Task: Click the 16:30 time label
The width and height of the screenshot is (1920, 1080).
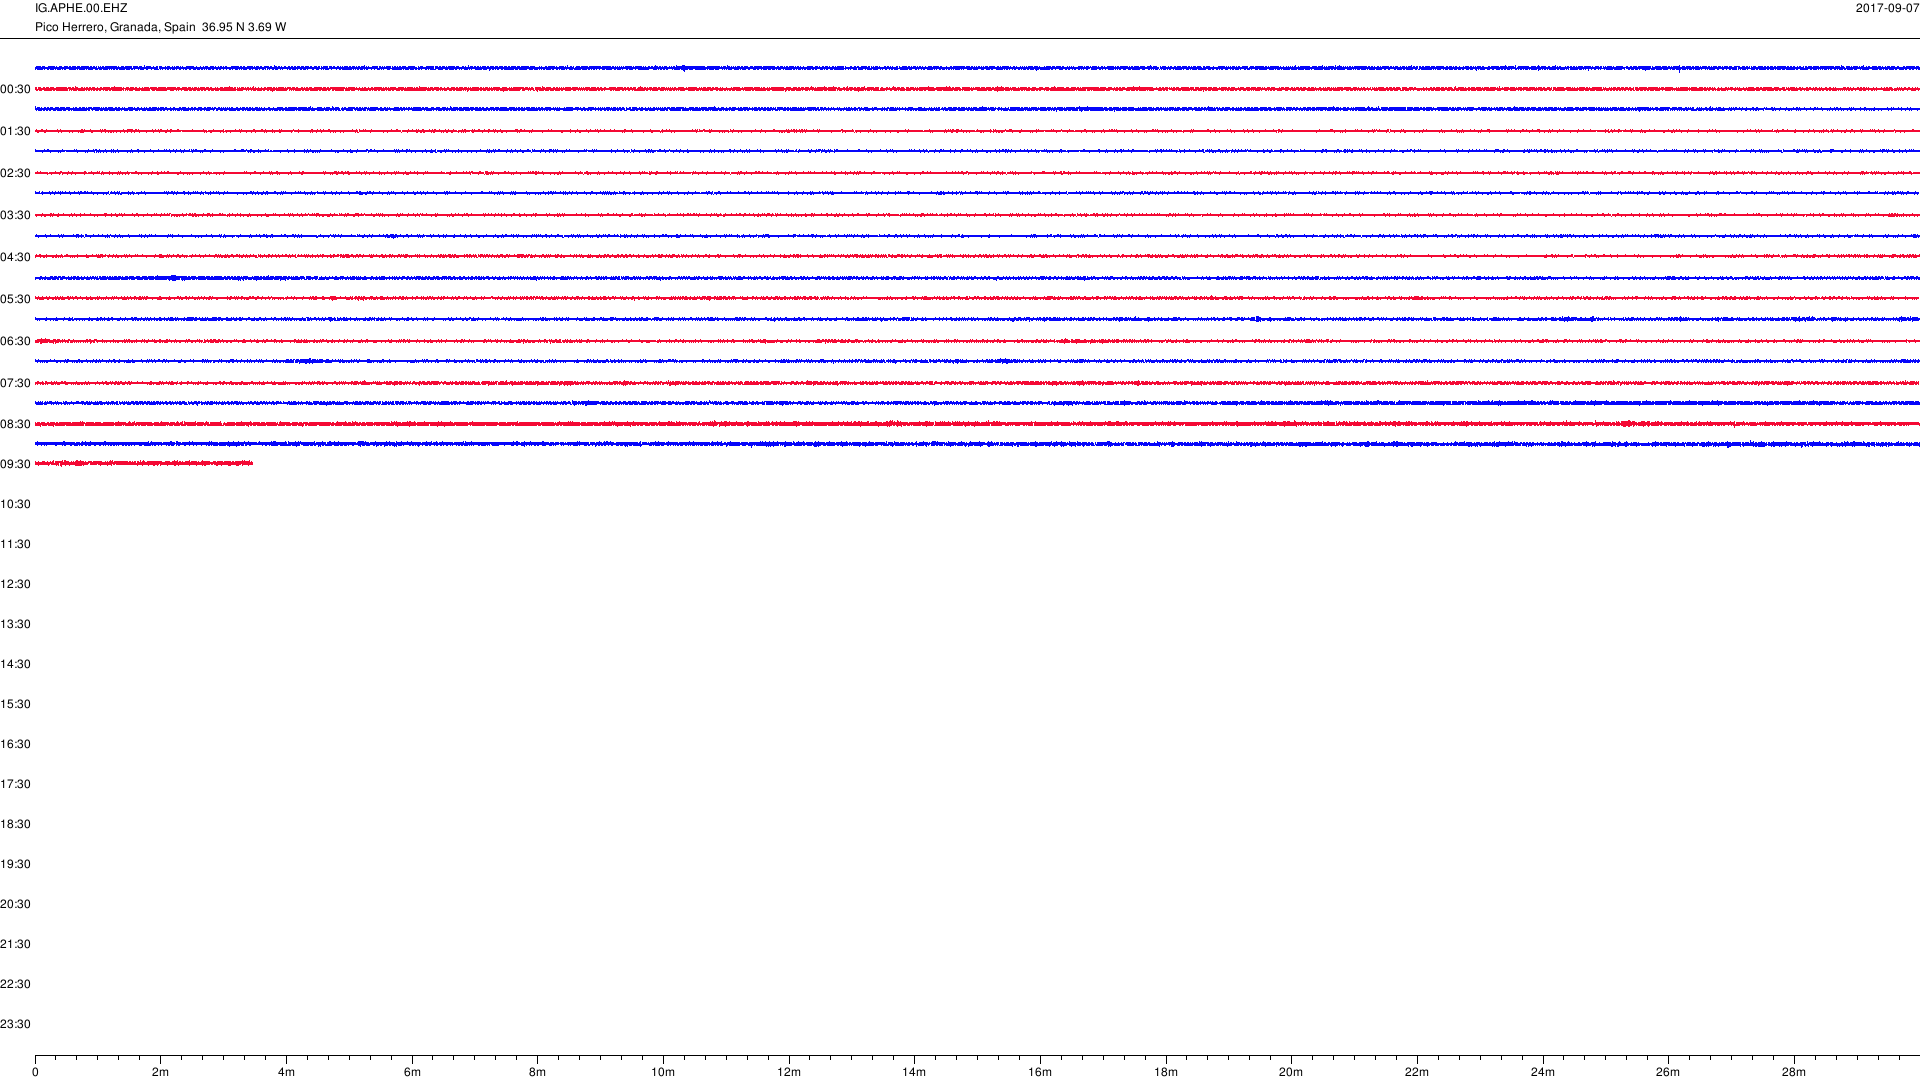Action: [x=15, y=745]
